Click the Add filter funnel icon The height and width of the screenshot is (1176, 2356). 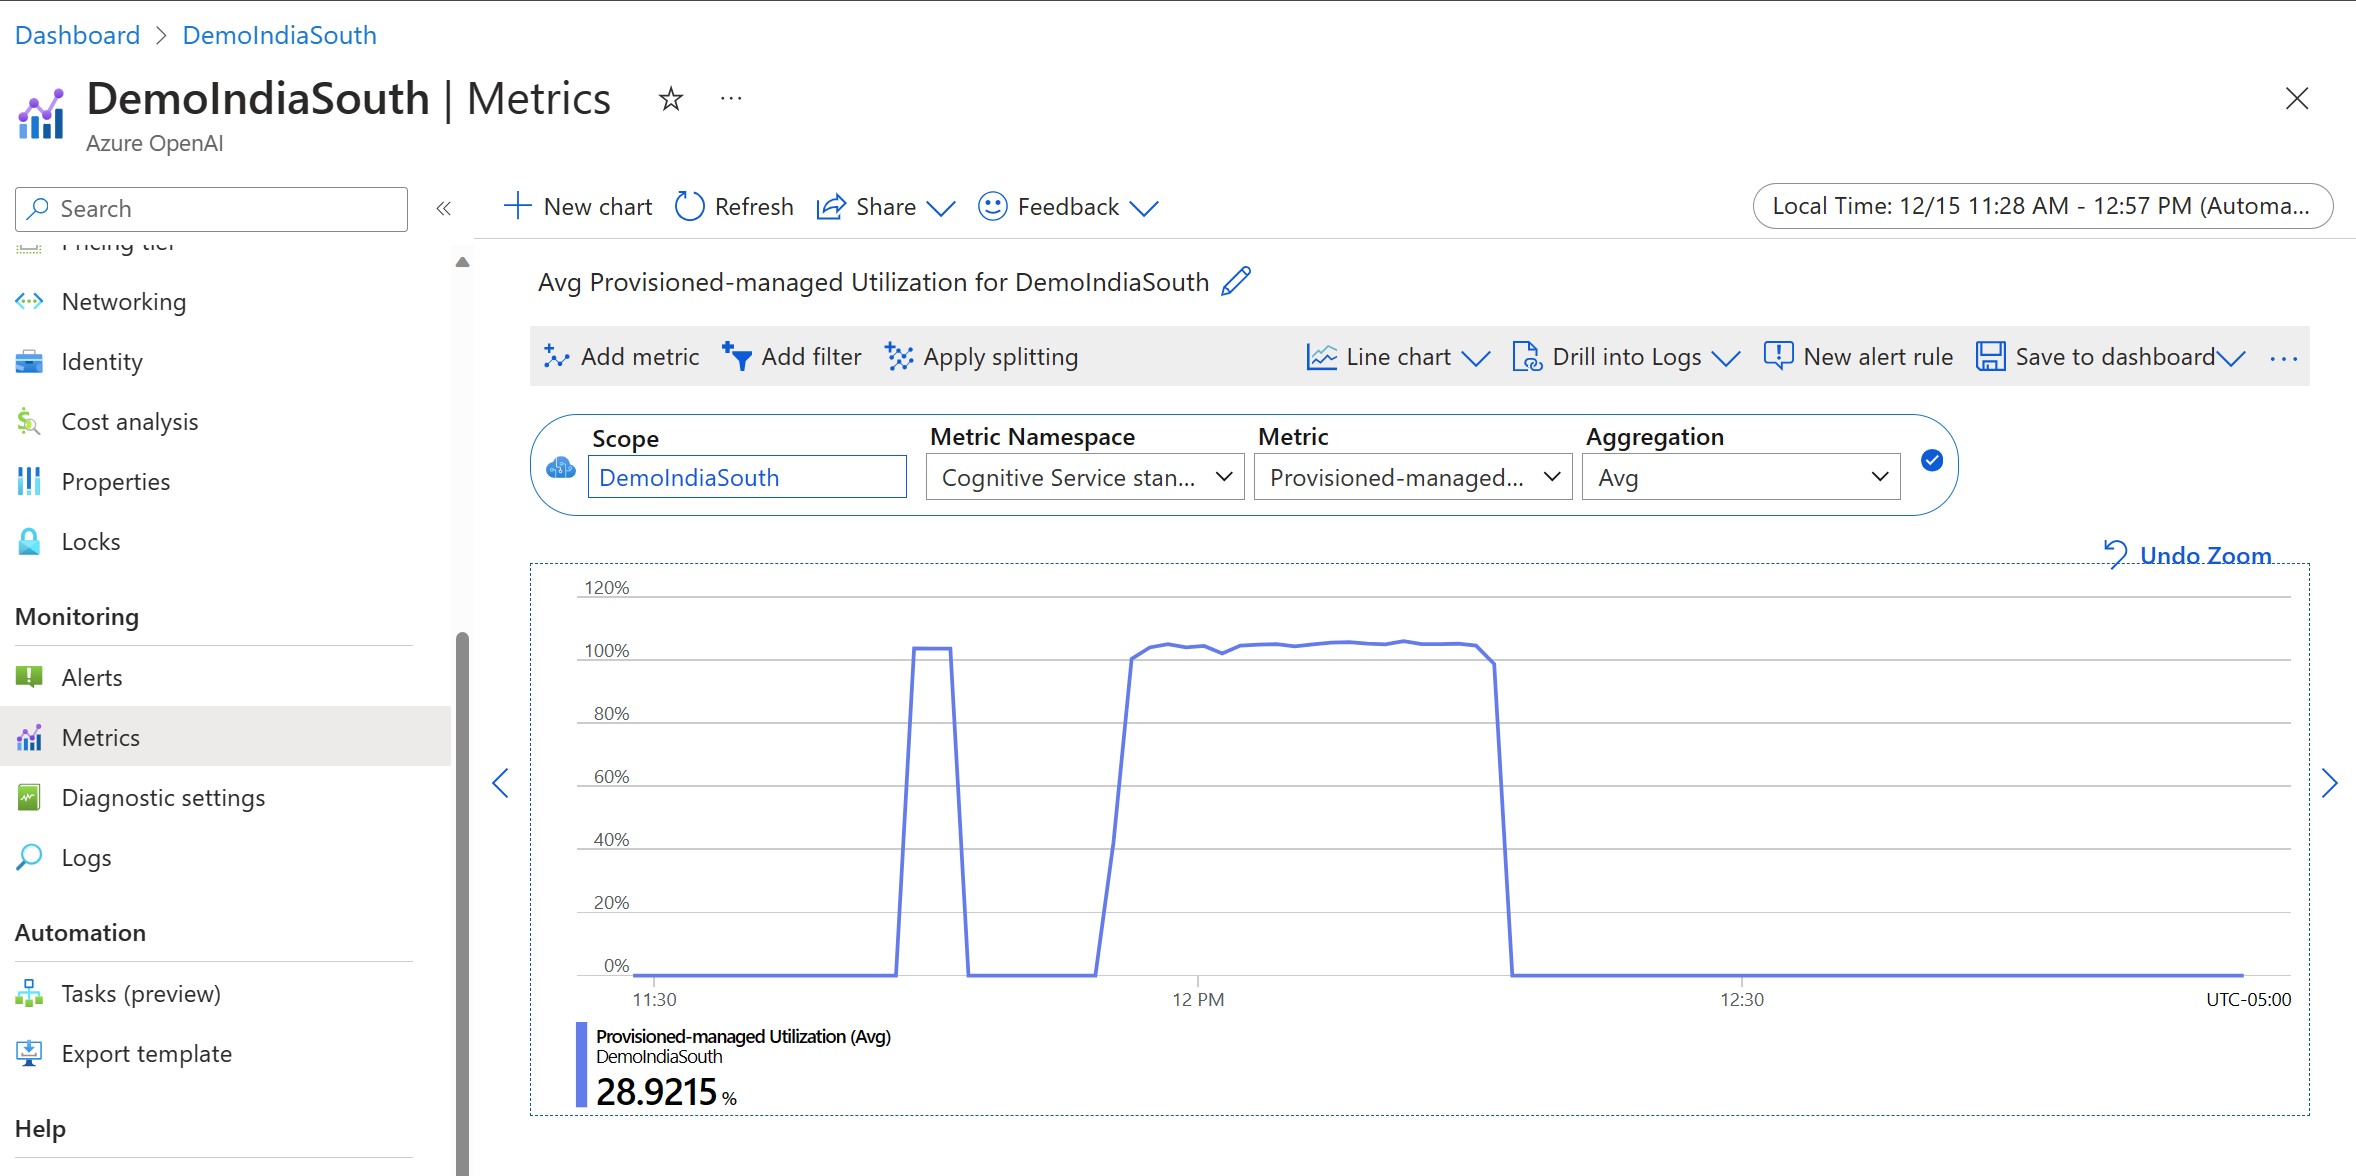click(737, 357)
